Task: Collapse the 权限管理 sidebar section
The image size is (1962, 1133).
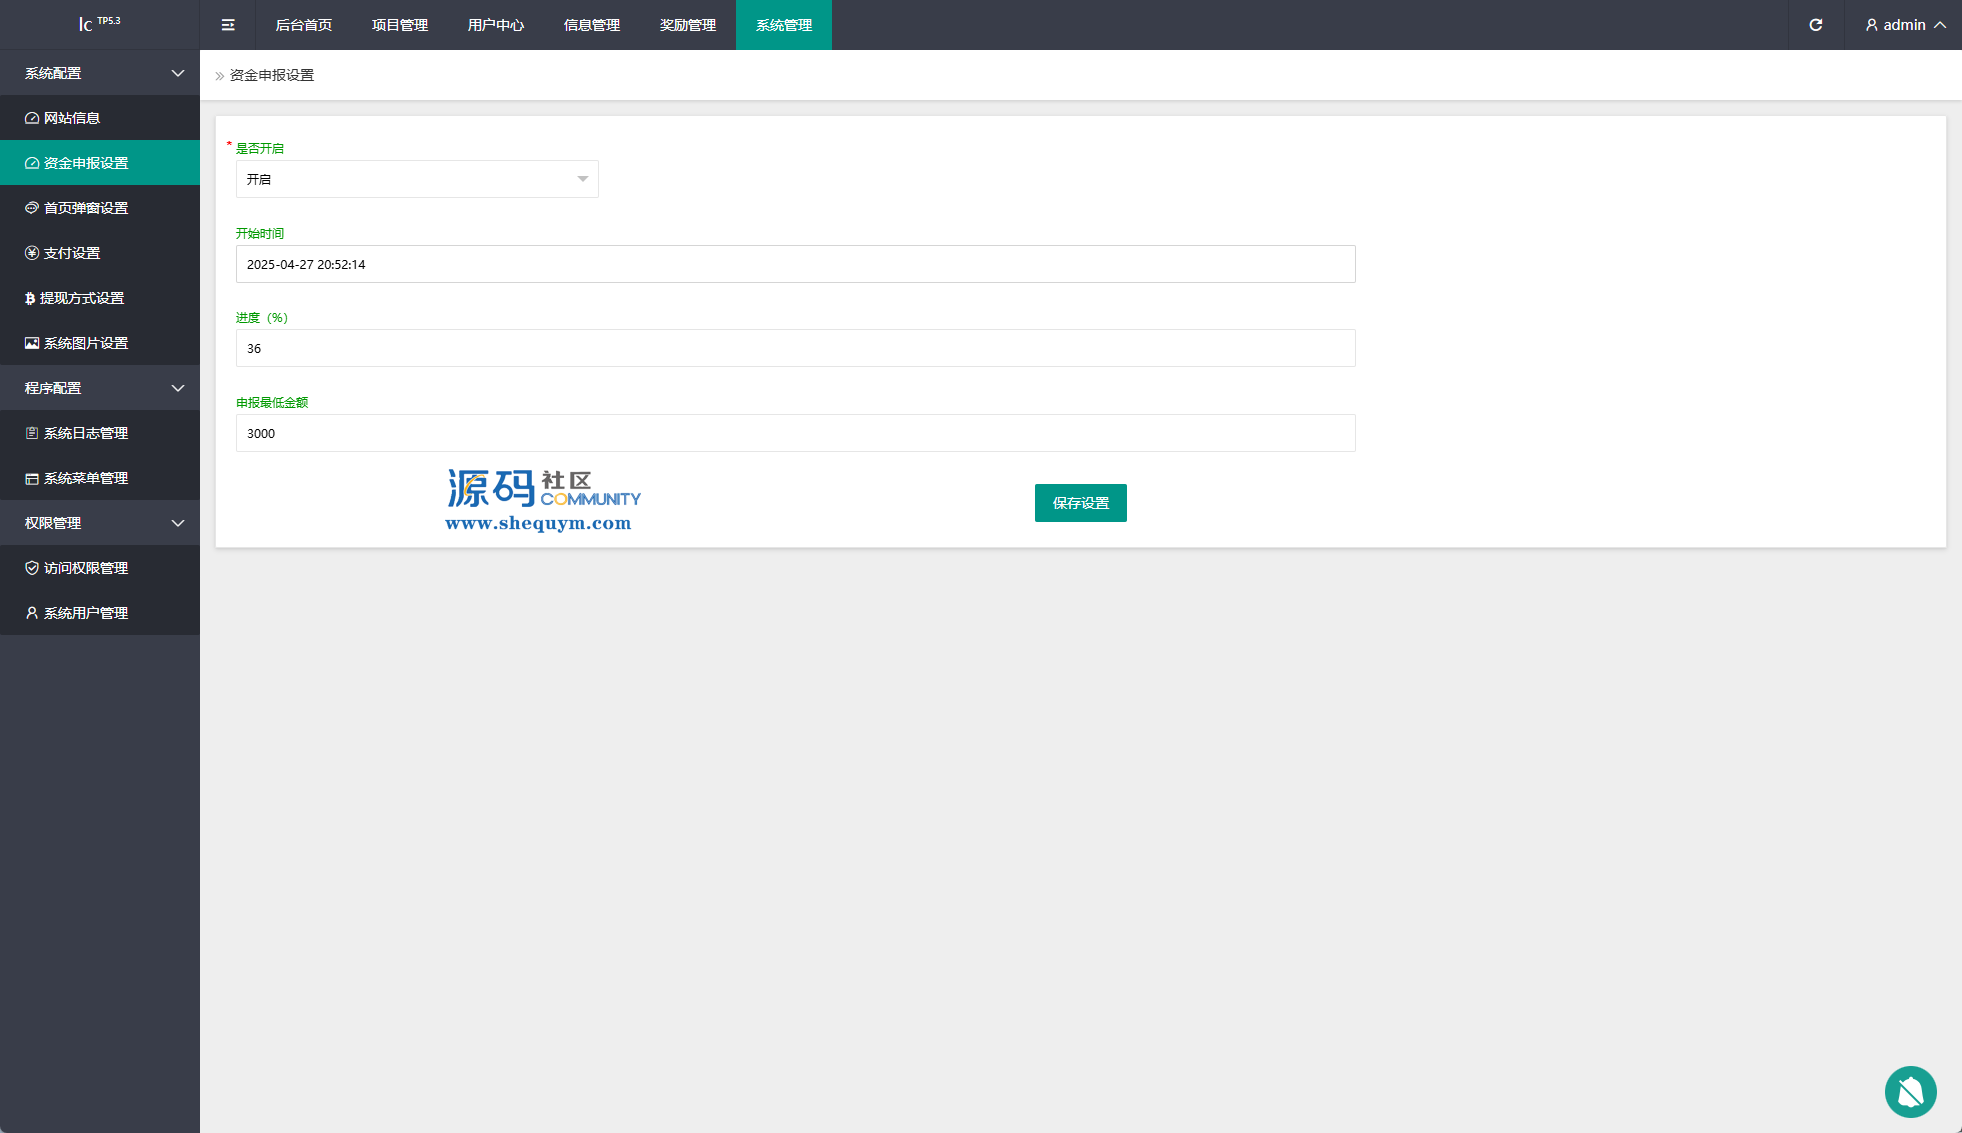Action: coord(100,523)
